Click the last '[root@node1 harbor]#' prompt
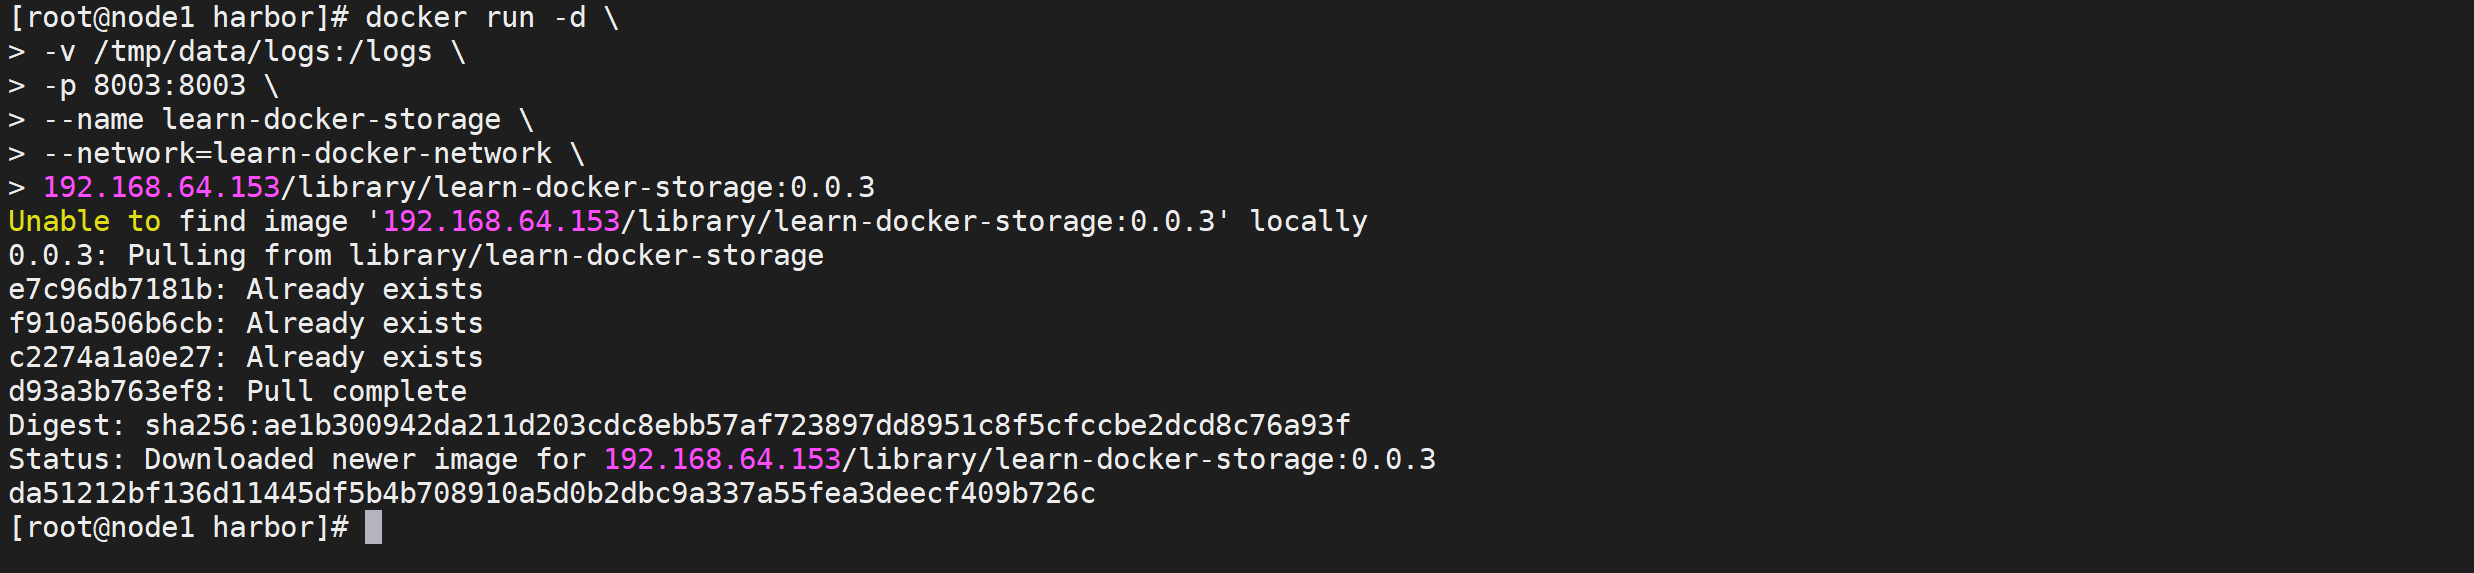Screen dimensions: 2474x573 pyautogui.click(x=179, y=527)
